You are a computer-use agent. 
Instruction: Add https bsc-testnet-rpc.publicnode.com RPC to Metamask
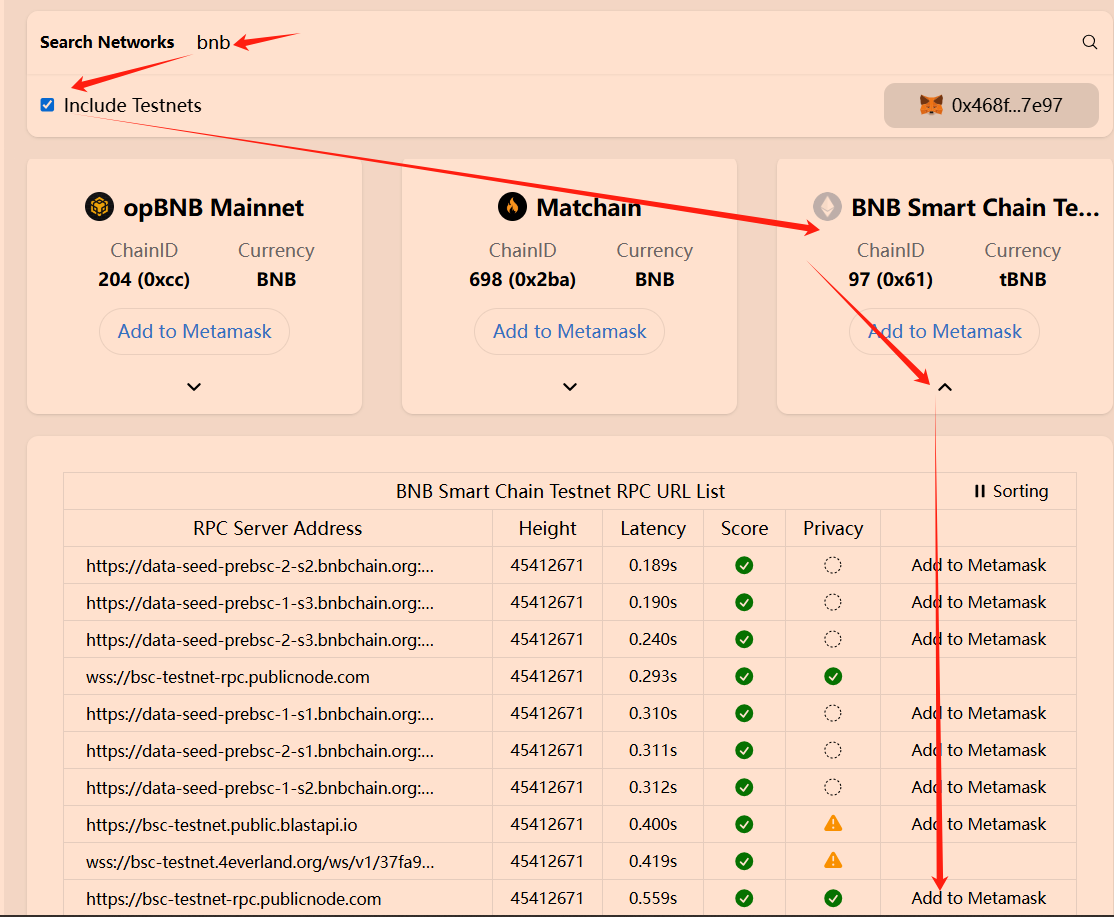978,899
